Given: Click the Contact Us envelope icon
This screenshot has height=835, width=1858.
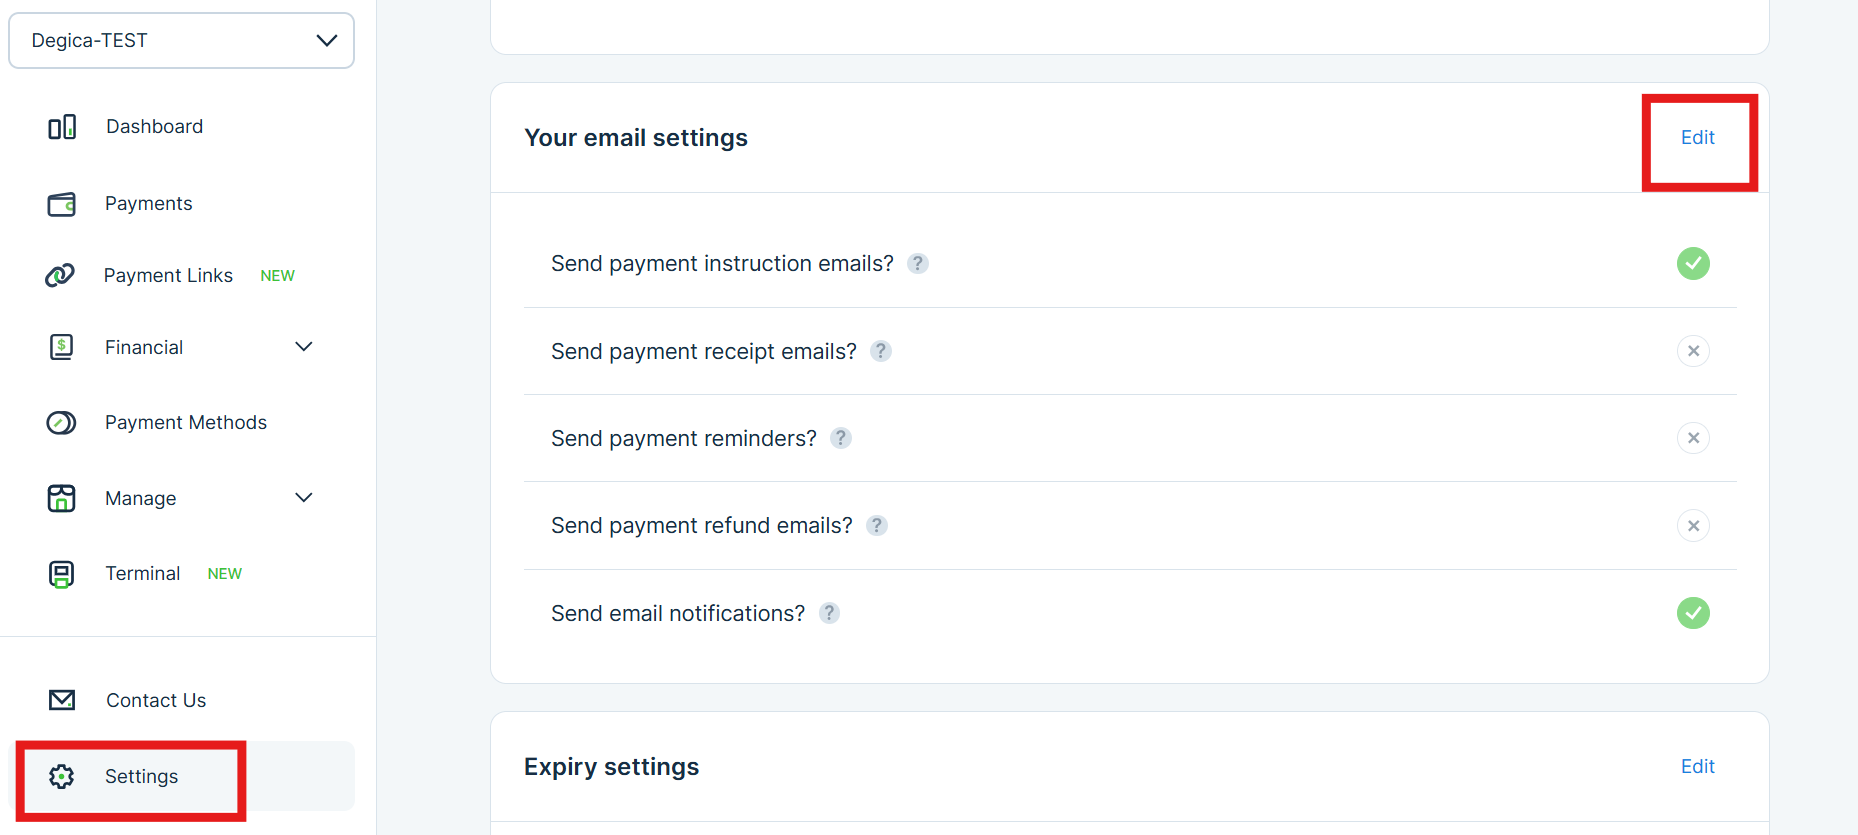Looking at the screenshot, I should (62, 700).
